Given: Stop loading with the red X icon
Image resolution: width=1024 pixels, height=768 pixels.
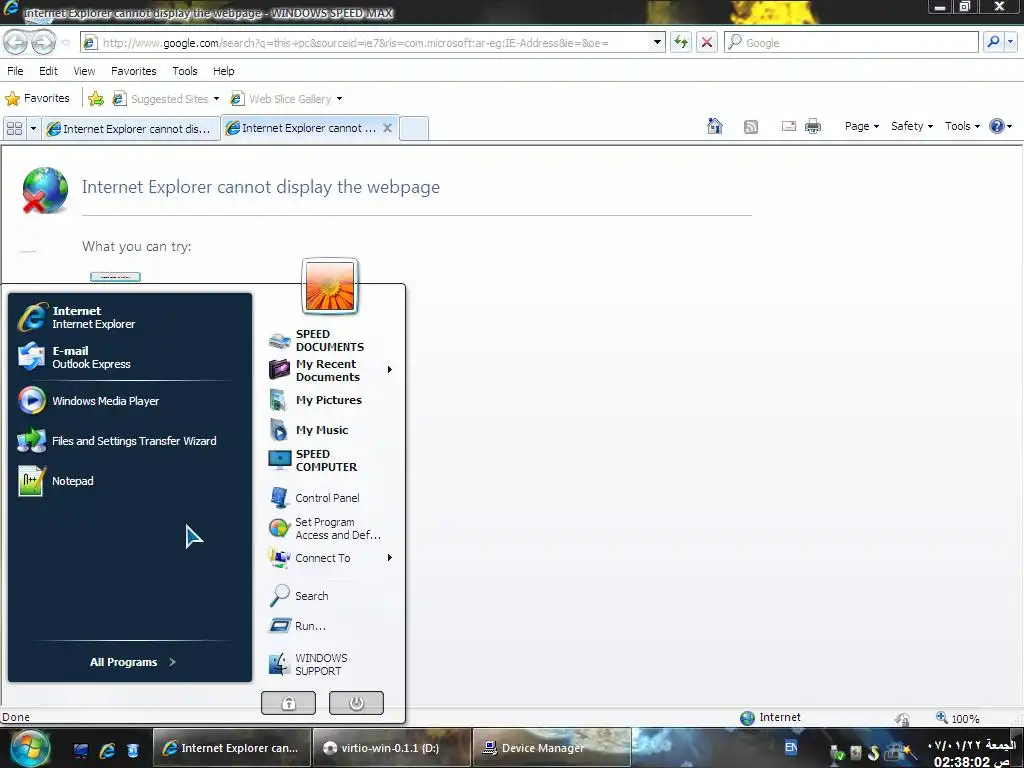Looking at the screenshot, I should [x=707, y=42].
